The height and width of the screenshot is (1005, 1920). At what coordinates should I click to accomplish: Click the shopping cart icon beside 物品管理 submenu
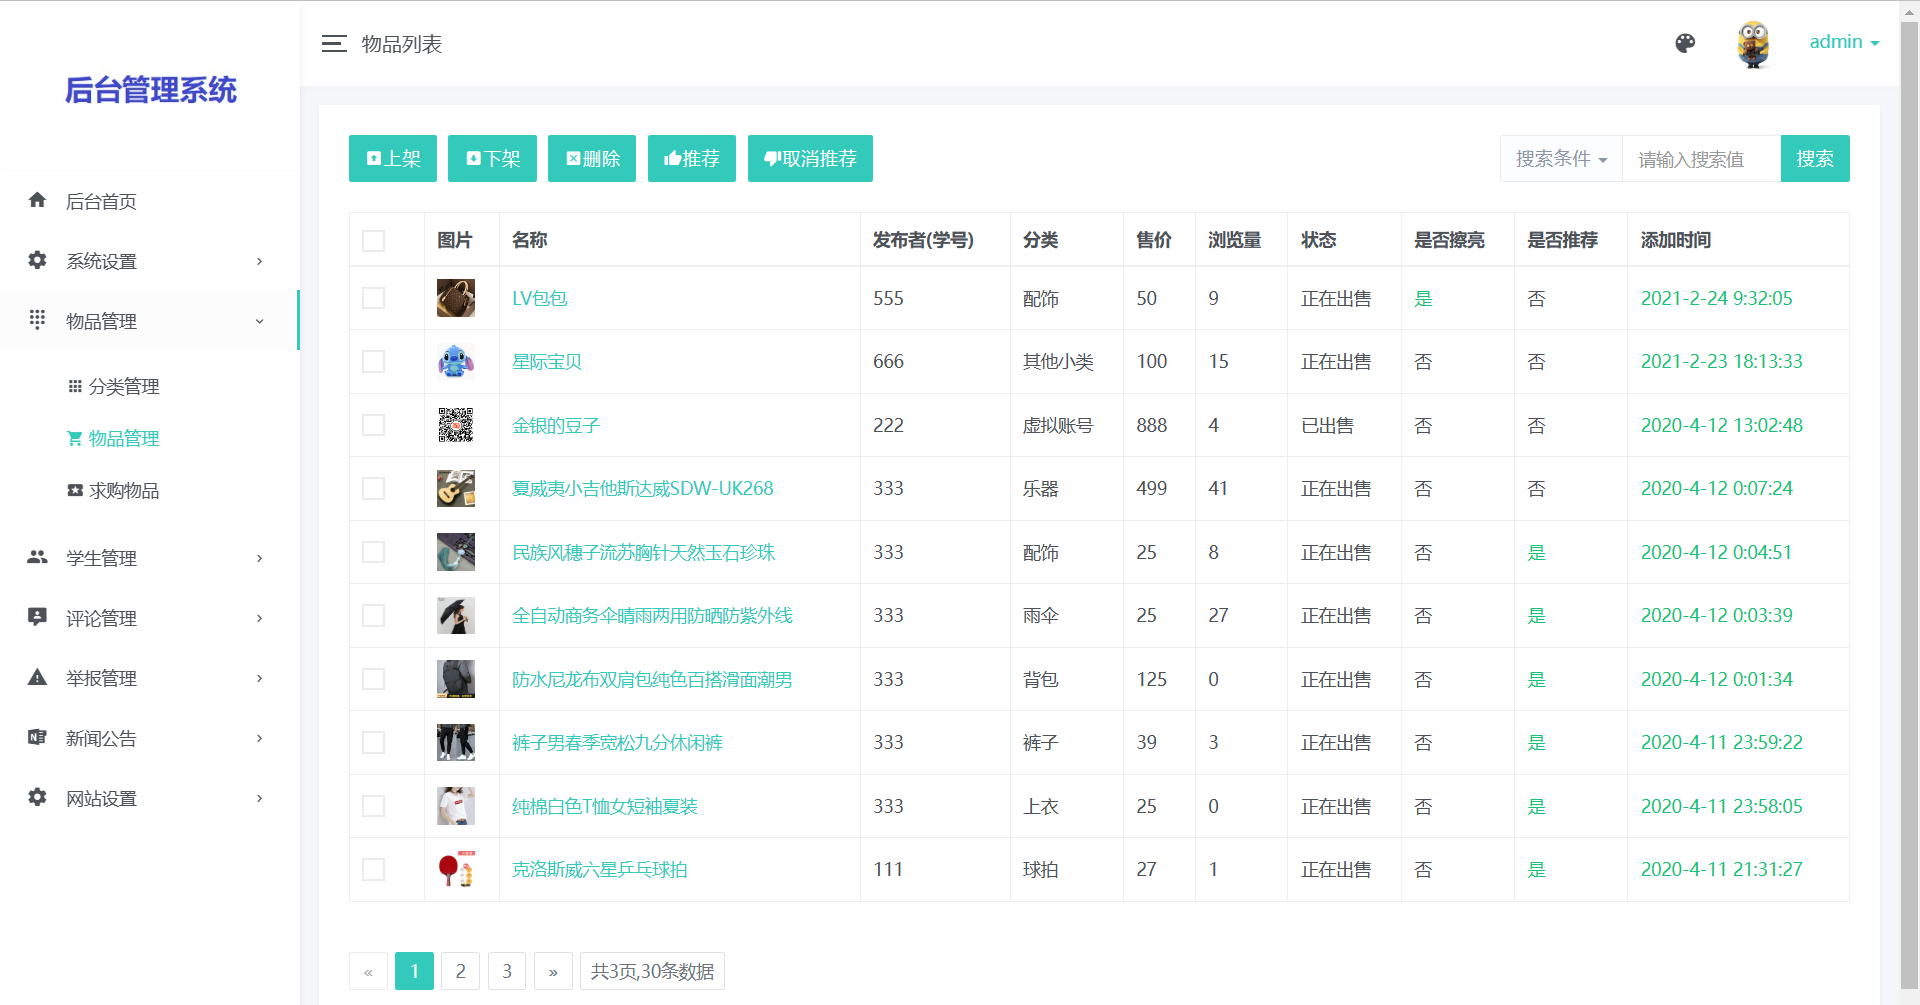pyautogui.click(x=75, y=438)
